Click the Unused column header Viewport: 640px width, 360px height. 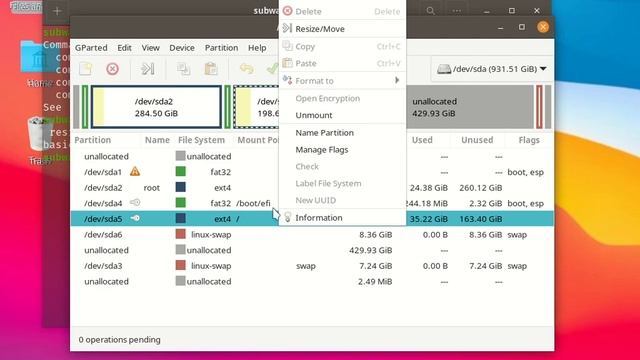pyautogui.click(x=477, y=140)
